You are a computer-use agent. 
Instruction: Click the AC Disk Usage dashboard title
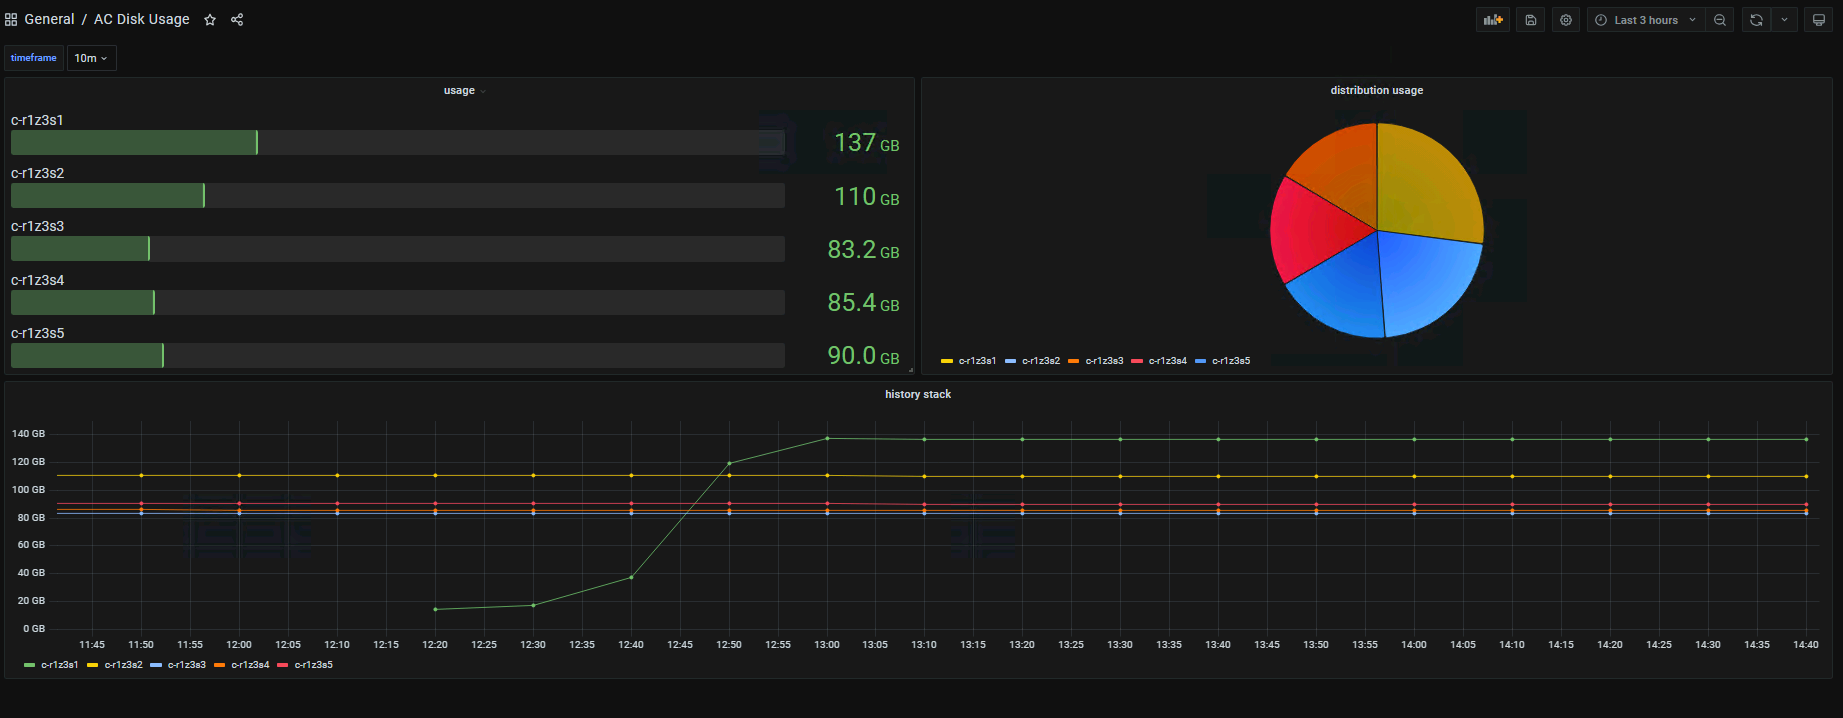click(141, 19)
